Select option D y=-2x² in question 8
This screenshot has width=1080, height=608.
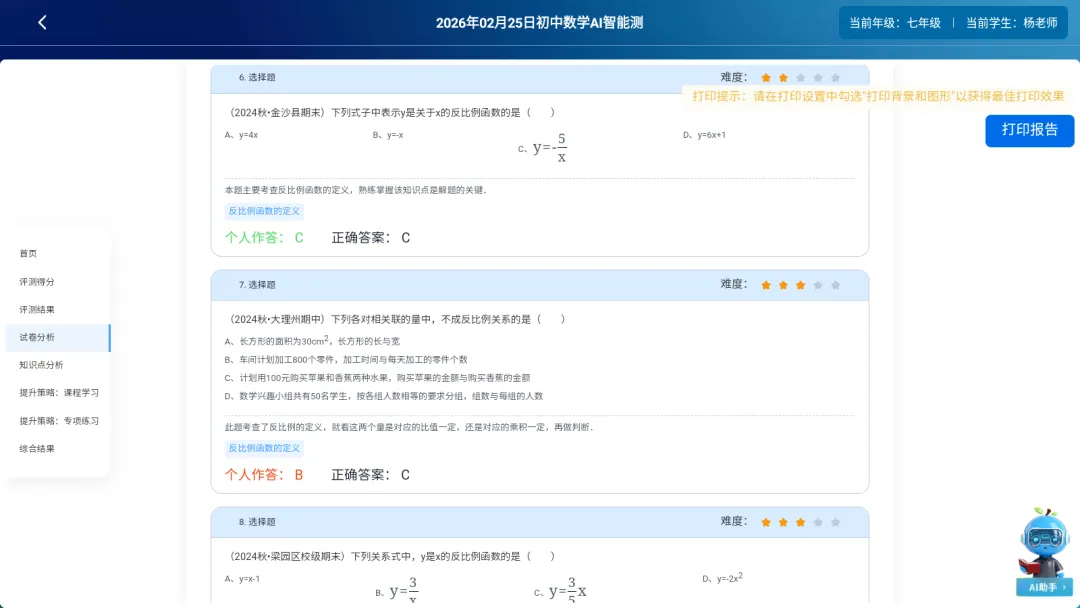[x=723, y=578]
